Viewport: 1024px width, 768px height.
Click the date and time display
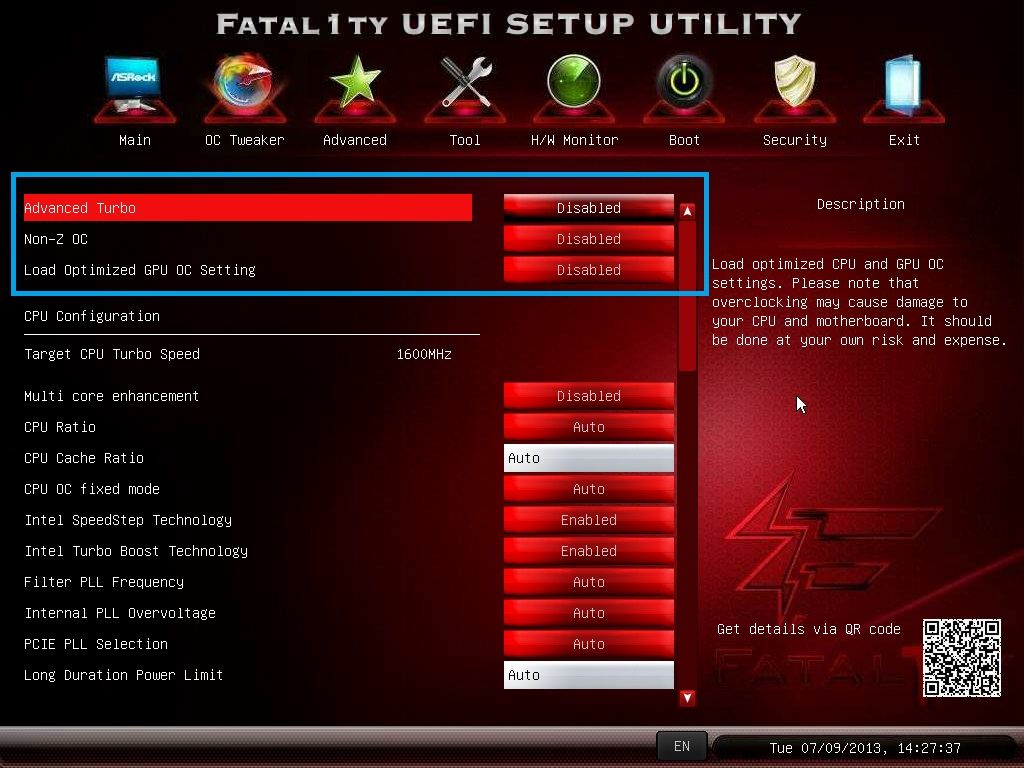(865, 748)
